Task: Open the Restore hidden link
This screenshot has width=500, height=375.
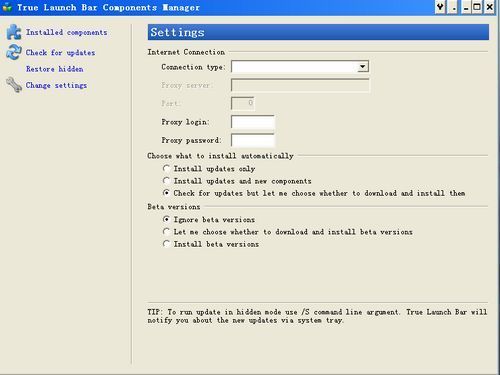Action: pyautogui.click(x=55, y=69)
